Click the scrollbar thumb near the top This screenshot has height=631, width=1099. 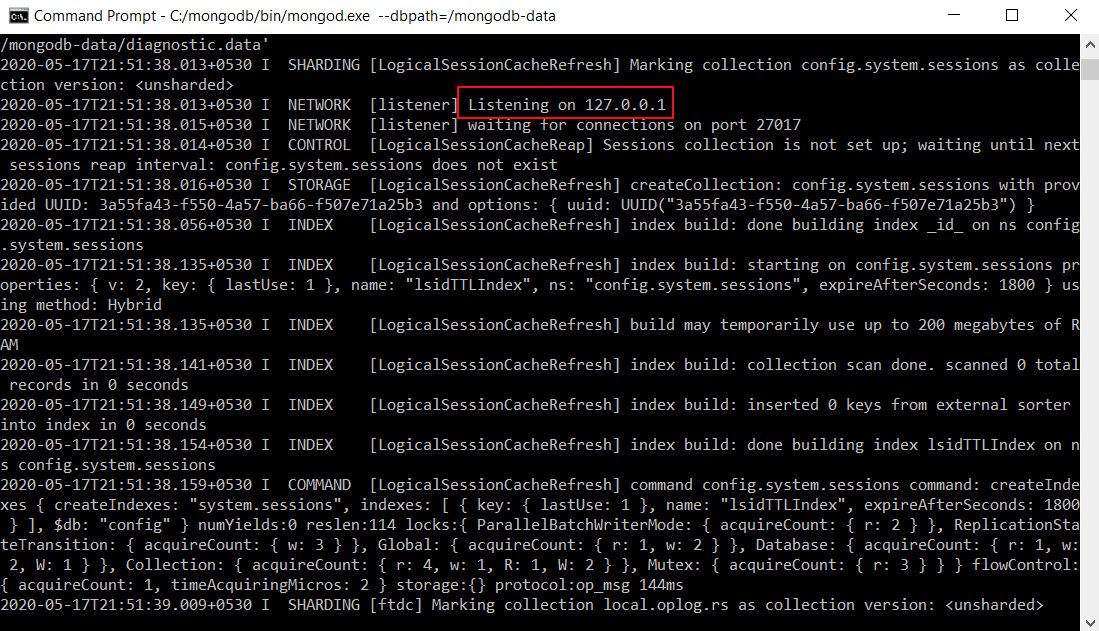[x=1090, y=60]
